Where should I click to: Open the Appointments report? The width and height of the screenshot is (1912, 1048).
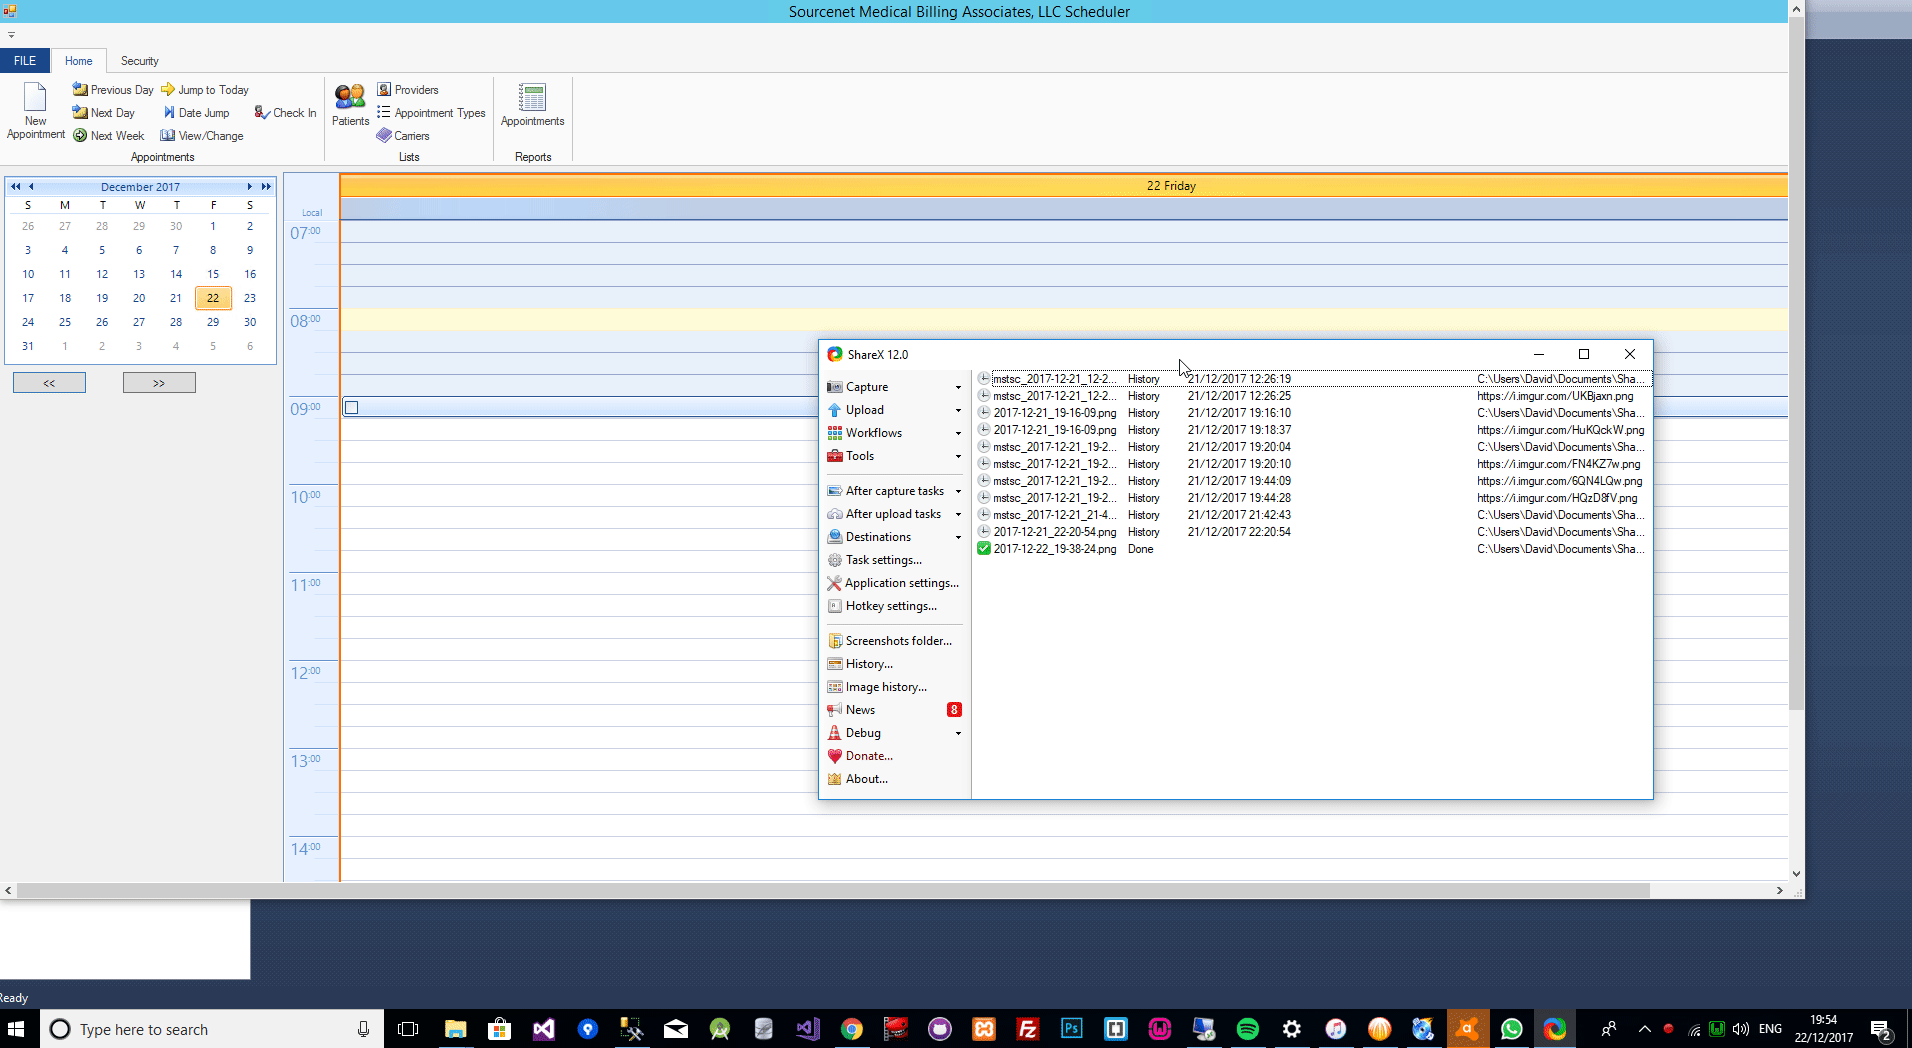point(533,105)
